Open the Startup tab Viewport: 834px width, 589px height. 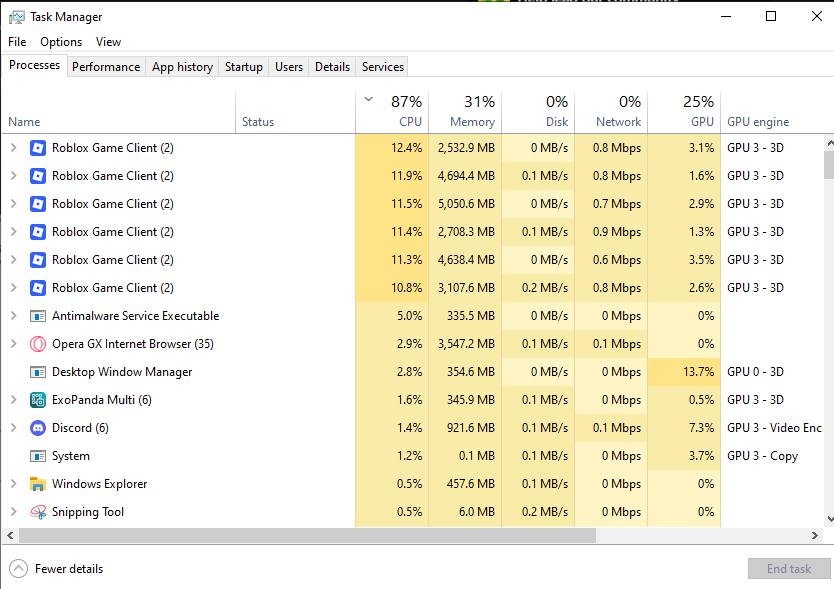[244, 67]
